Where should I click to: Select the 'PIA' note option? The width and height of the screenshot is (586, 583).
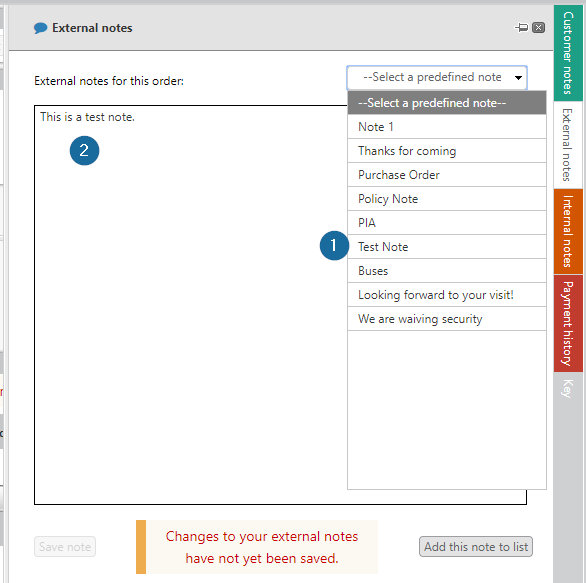pyautogui.click(x=447, y=222)
